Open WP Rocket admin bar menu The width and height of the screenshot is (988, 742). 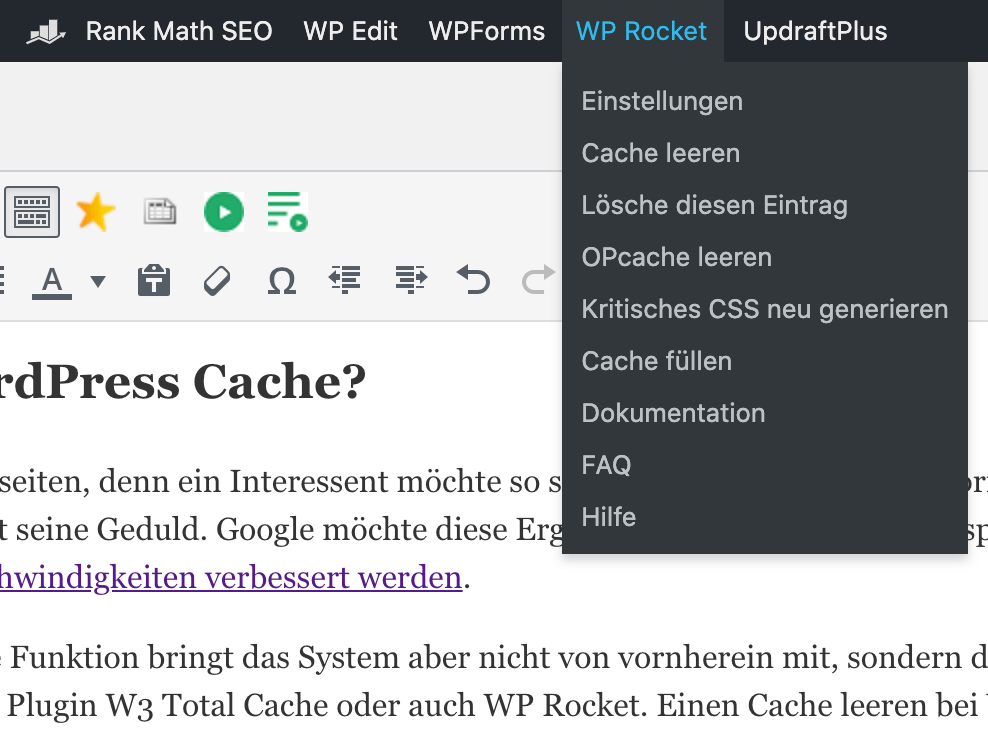[x=641, y=31]
